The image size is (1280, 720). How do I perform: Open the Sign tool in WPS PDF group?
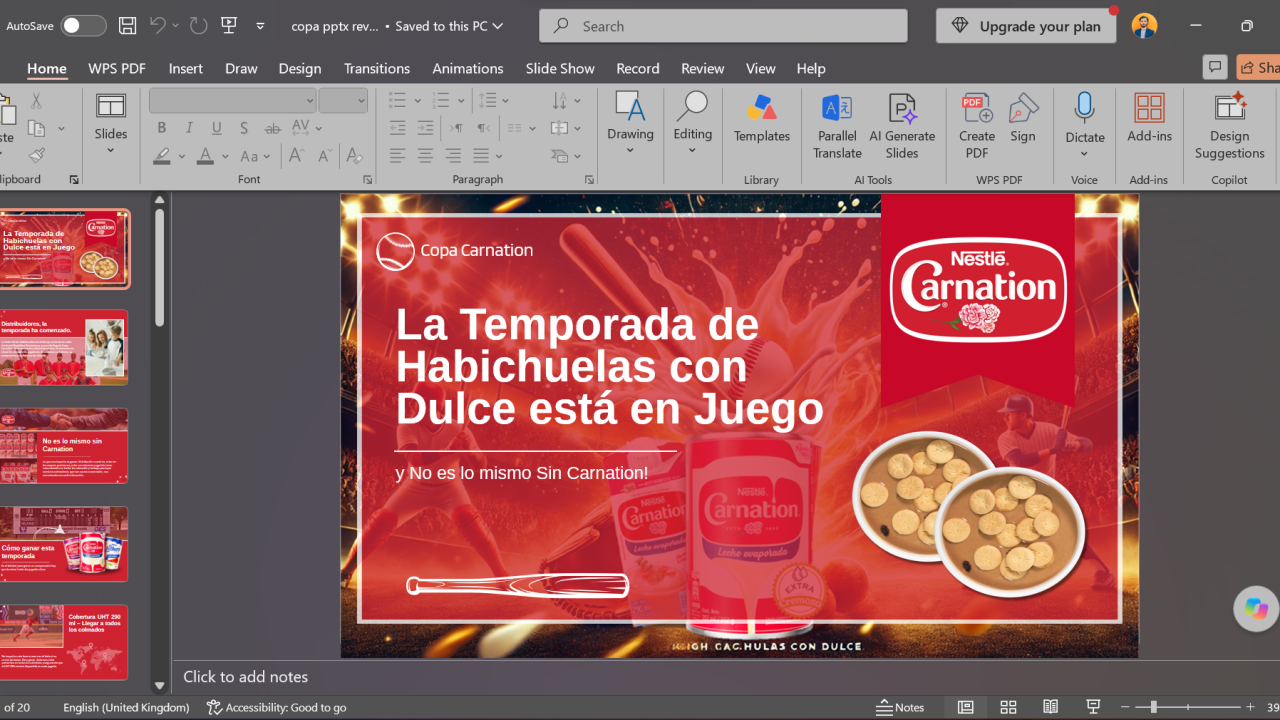1023,118
